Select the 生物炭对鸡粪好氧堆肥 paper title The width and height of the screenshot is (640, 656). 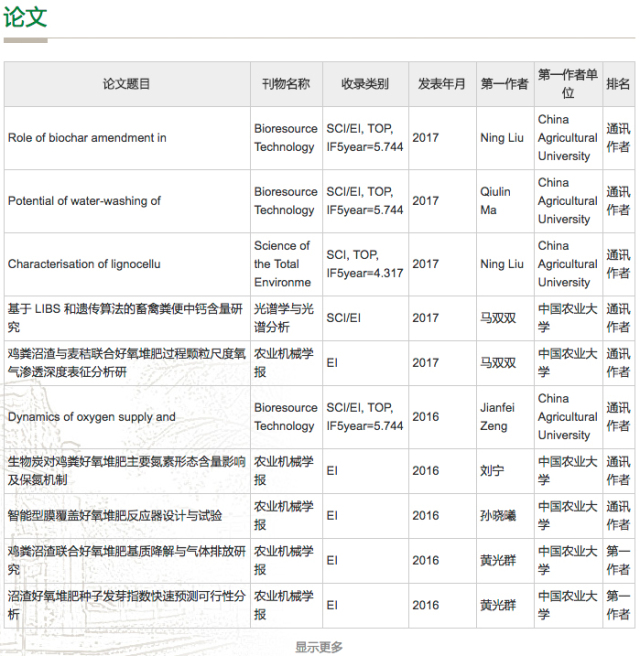point(125,471)
